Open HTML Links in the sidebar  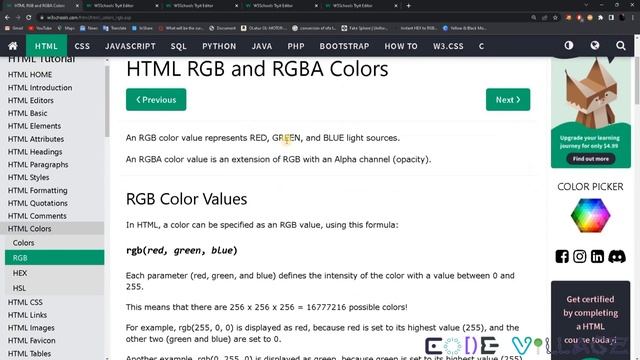(27, 315)
